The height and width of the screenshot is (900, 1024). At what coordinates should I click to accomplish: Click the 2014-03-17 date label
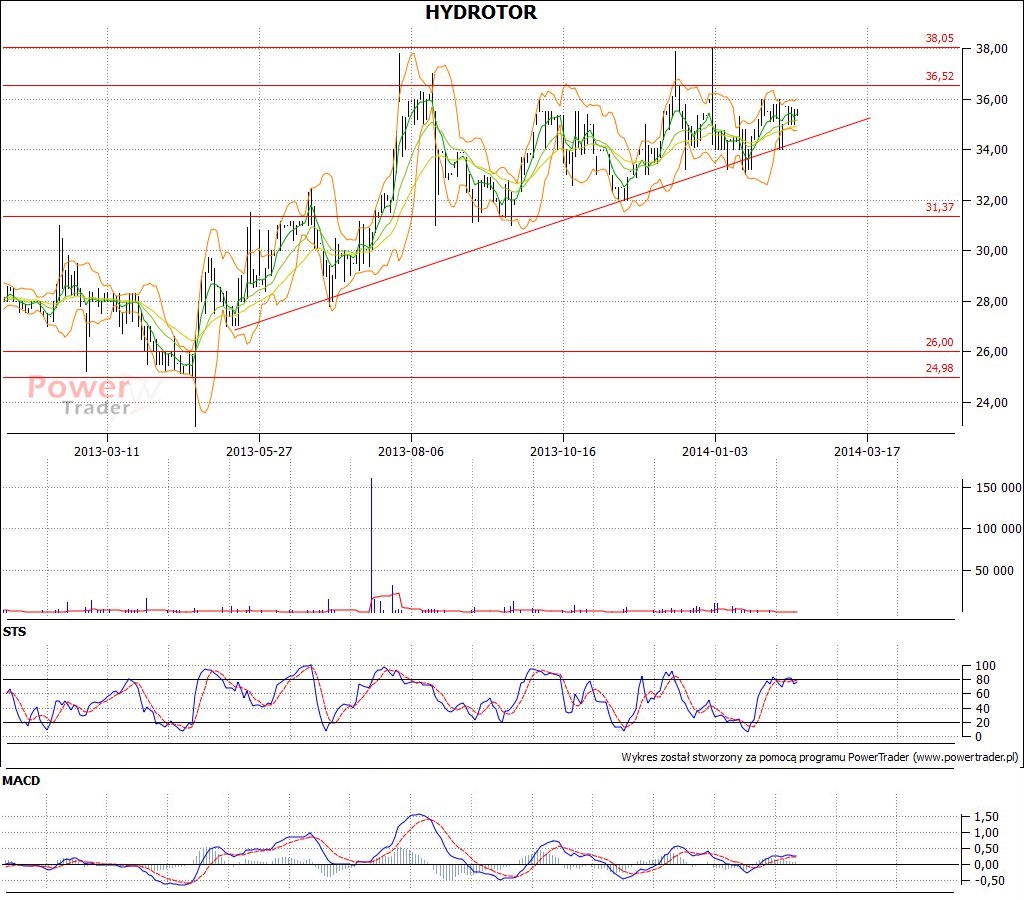pos(867,451)
